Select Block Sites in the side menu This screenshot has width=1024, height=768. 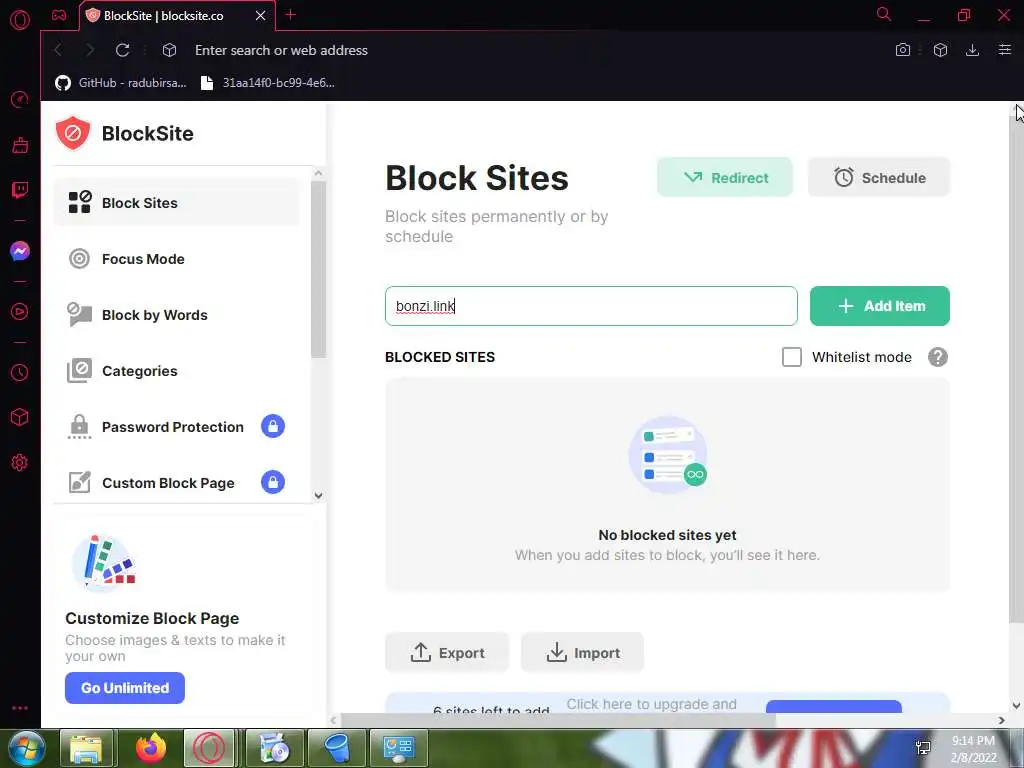pos(177,203)
